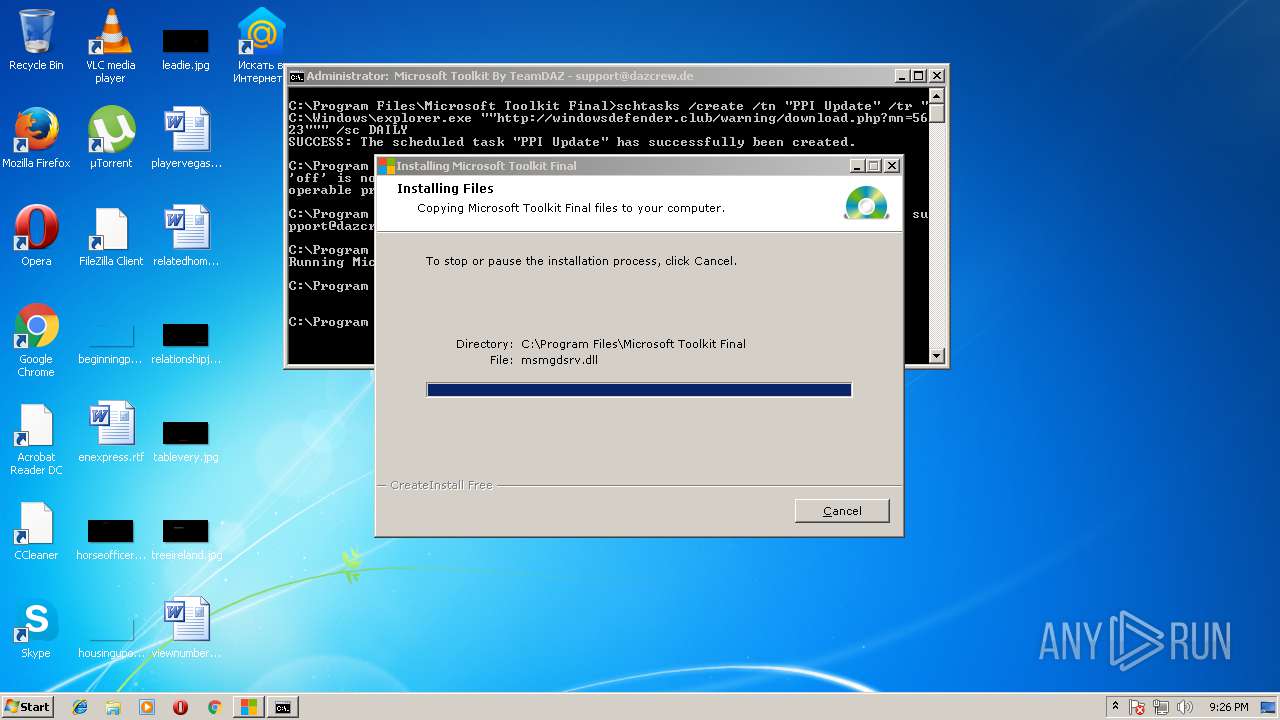Open the Recycle Bin desktop icon

(x=36, y=40)
